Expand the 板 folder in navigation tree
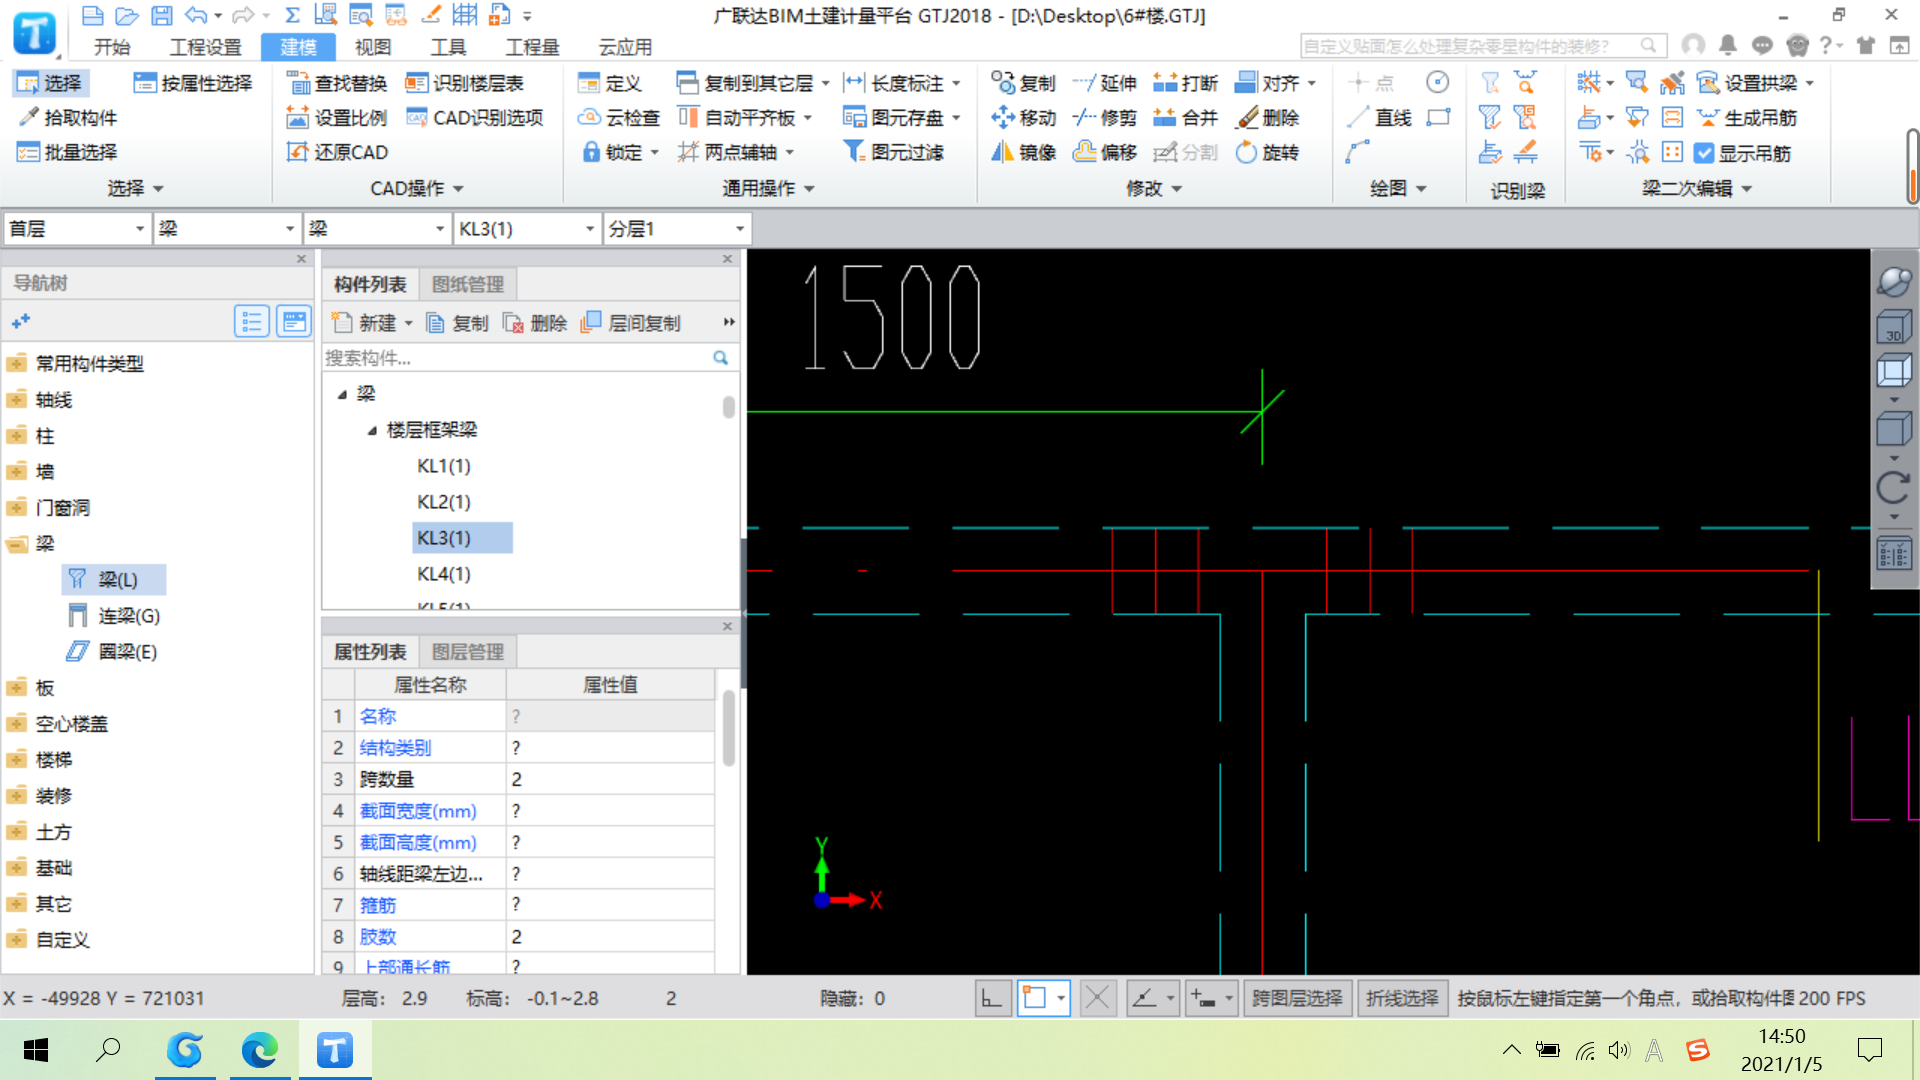1920x1080 pixels. pos(16,688)
